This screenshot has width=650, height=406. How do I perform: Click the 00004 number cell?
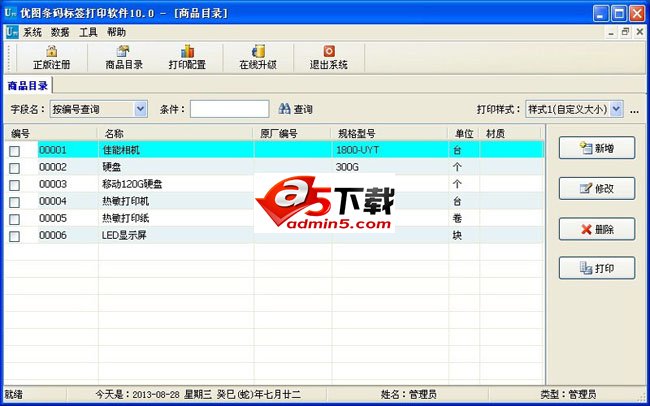tap(68, 201)
